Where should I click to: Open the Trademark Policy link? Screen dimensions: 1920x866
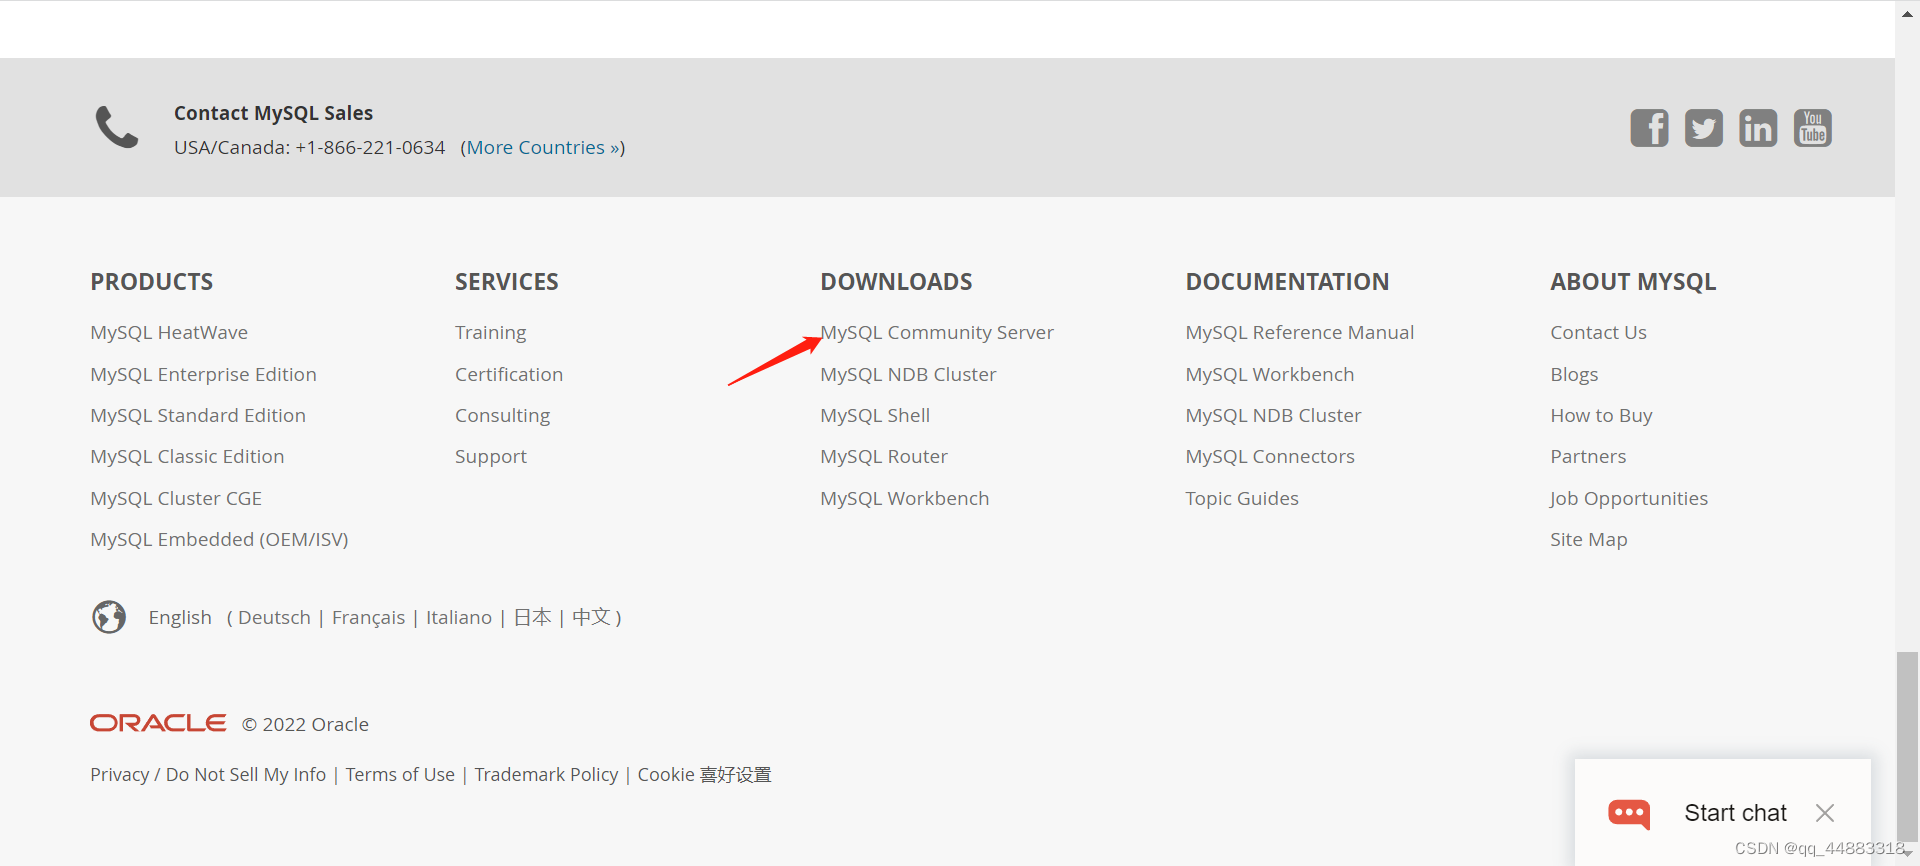click(546, 774)
